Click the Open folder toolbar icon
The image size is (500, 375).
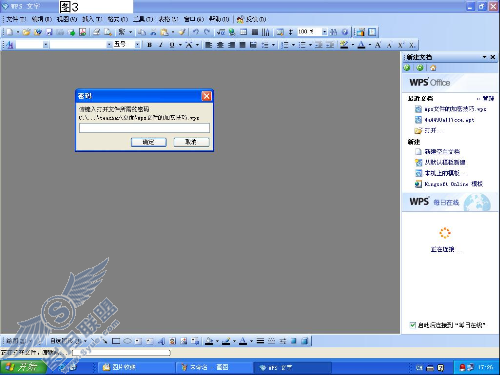coord(26,32)
